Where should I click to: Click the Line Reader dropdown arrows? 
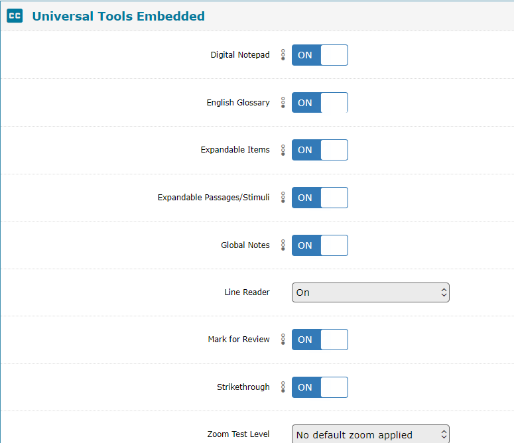coord(444,293)
